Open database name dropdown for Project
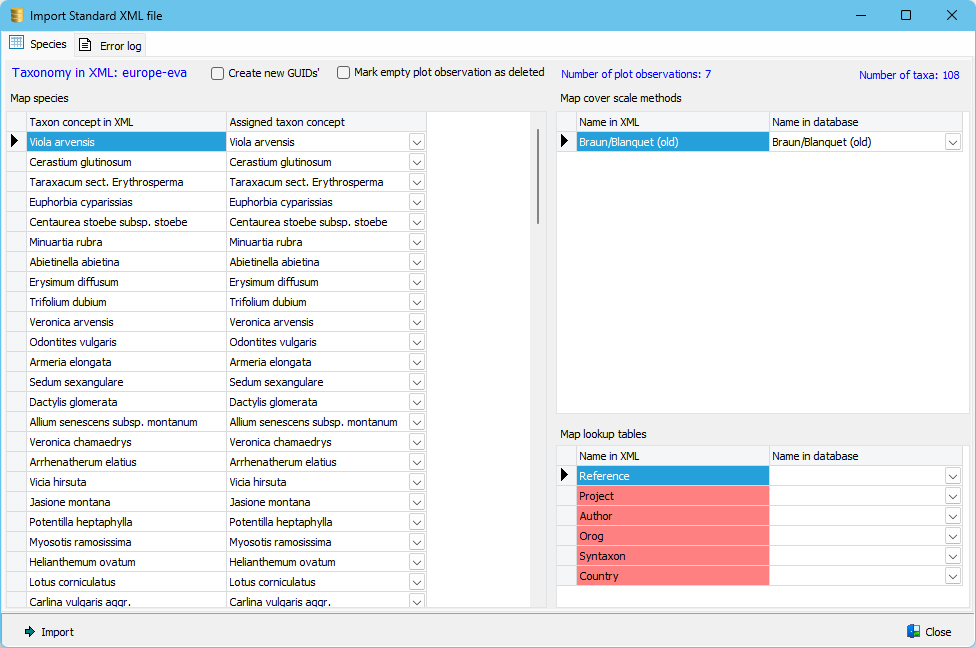Image resolution: width=976 pixels, height=648 pixels. (952, 496)
